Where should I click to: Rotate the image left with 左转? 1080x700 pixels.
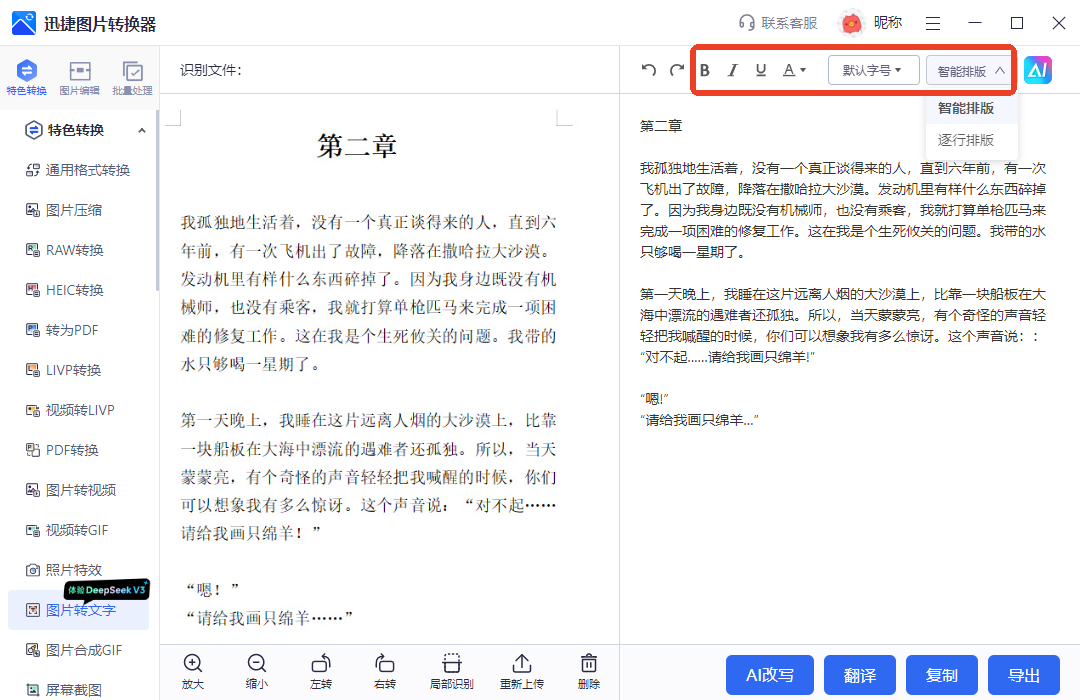321,672
